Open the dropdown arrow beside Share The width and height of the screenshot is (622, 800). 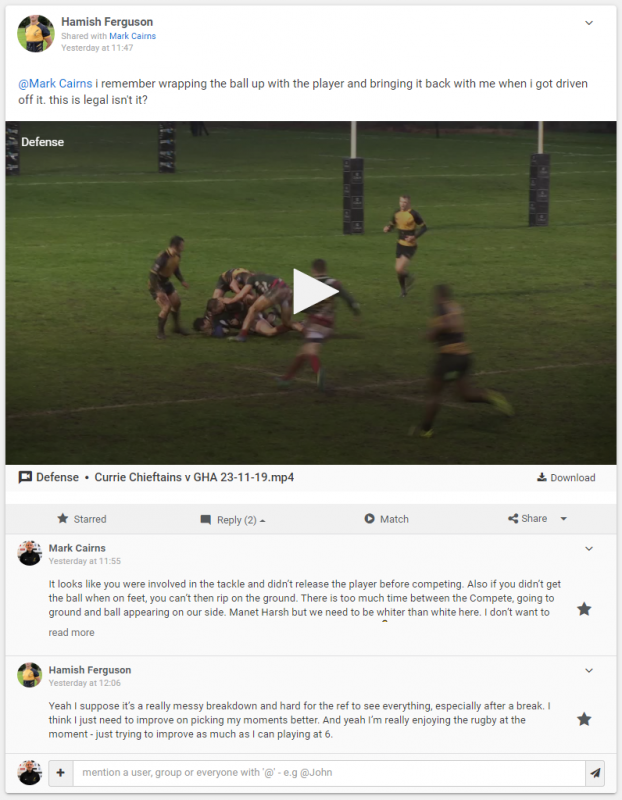[x=563, y=519]
